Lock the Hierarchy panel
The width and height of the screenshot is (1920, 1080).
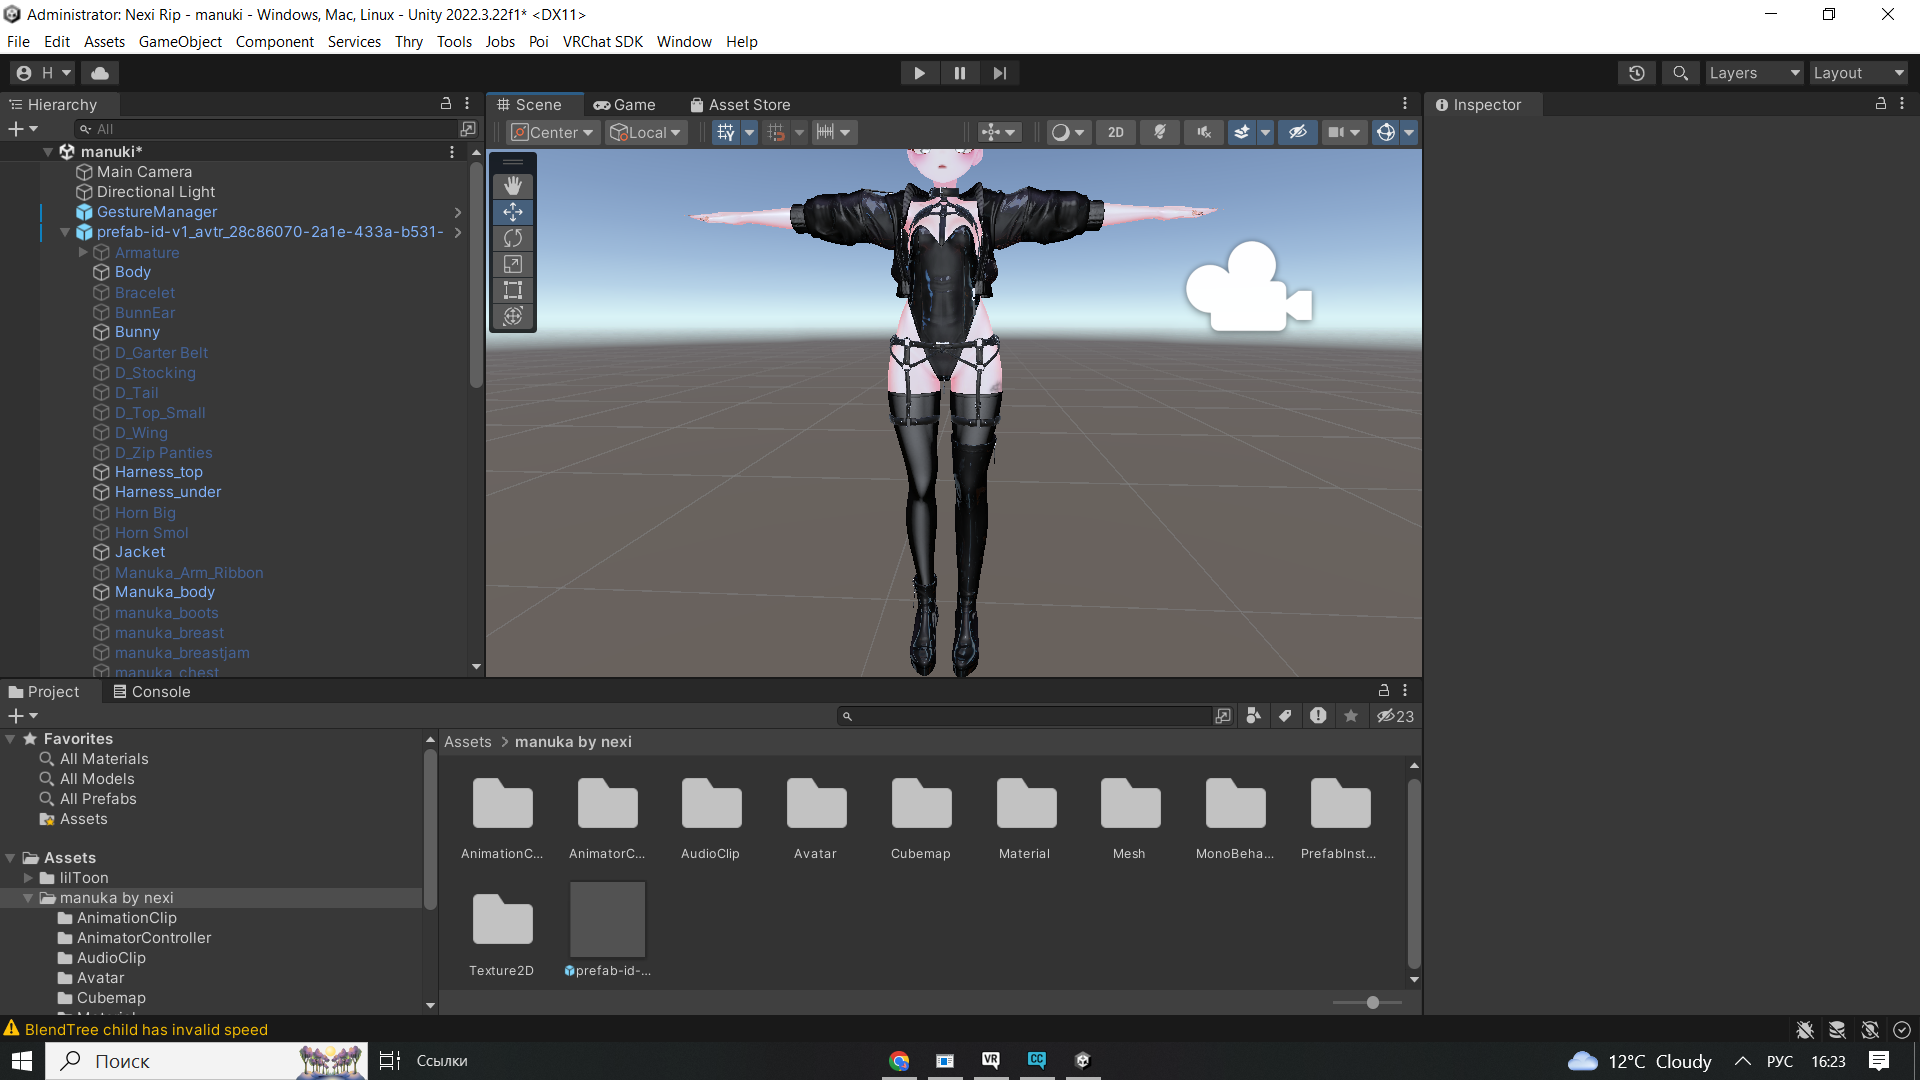(x=446, y=104)
